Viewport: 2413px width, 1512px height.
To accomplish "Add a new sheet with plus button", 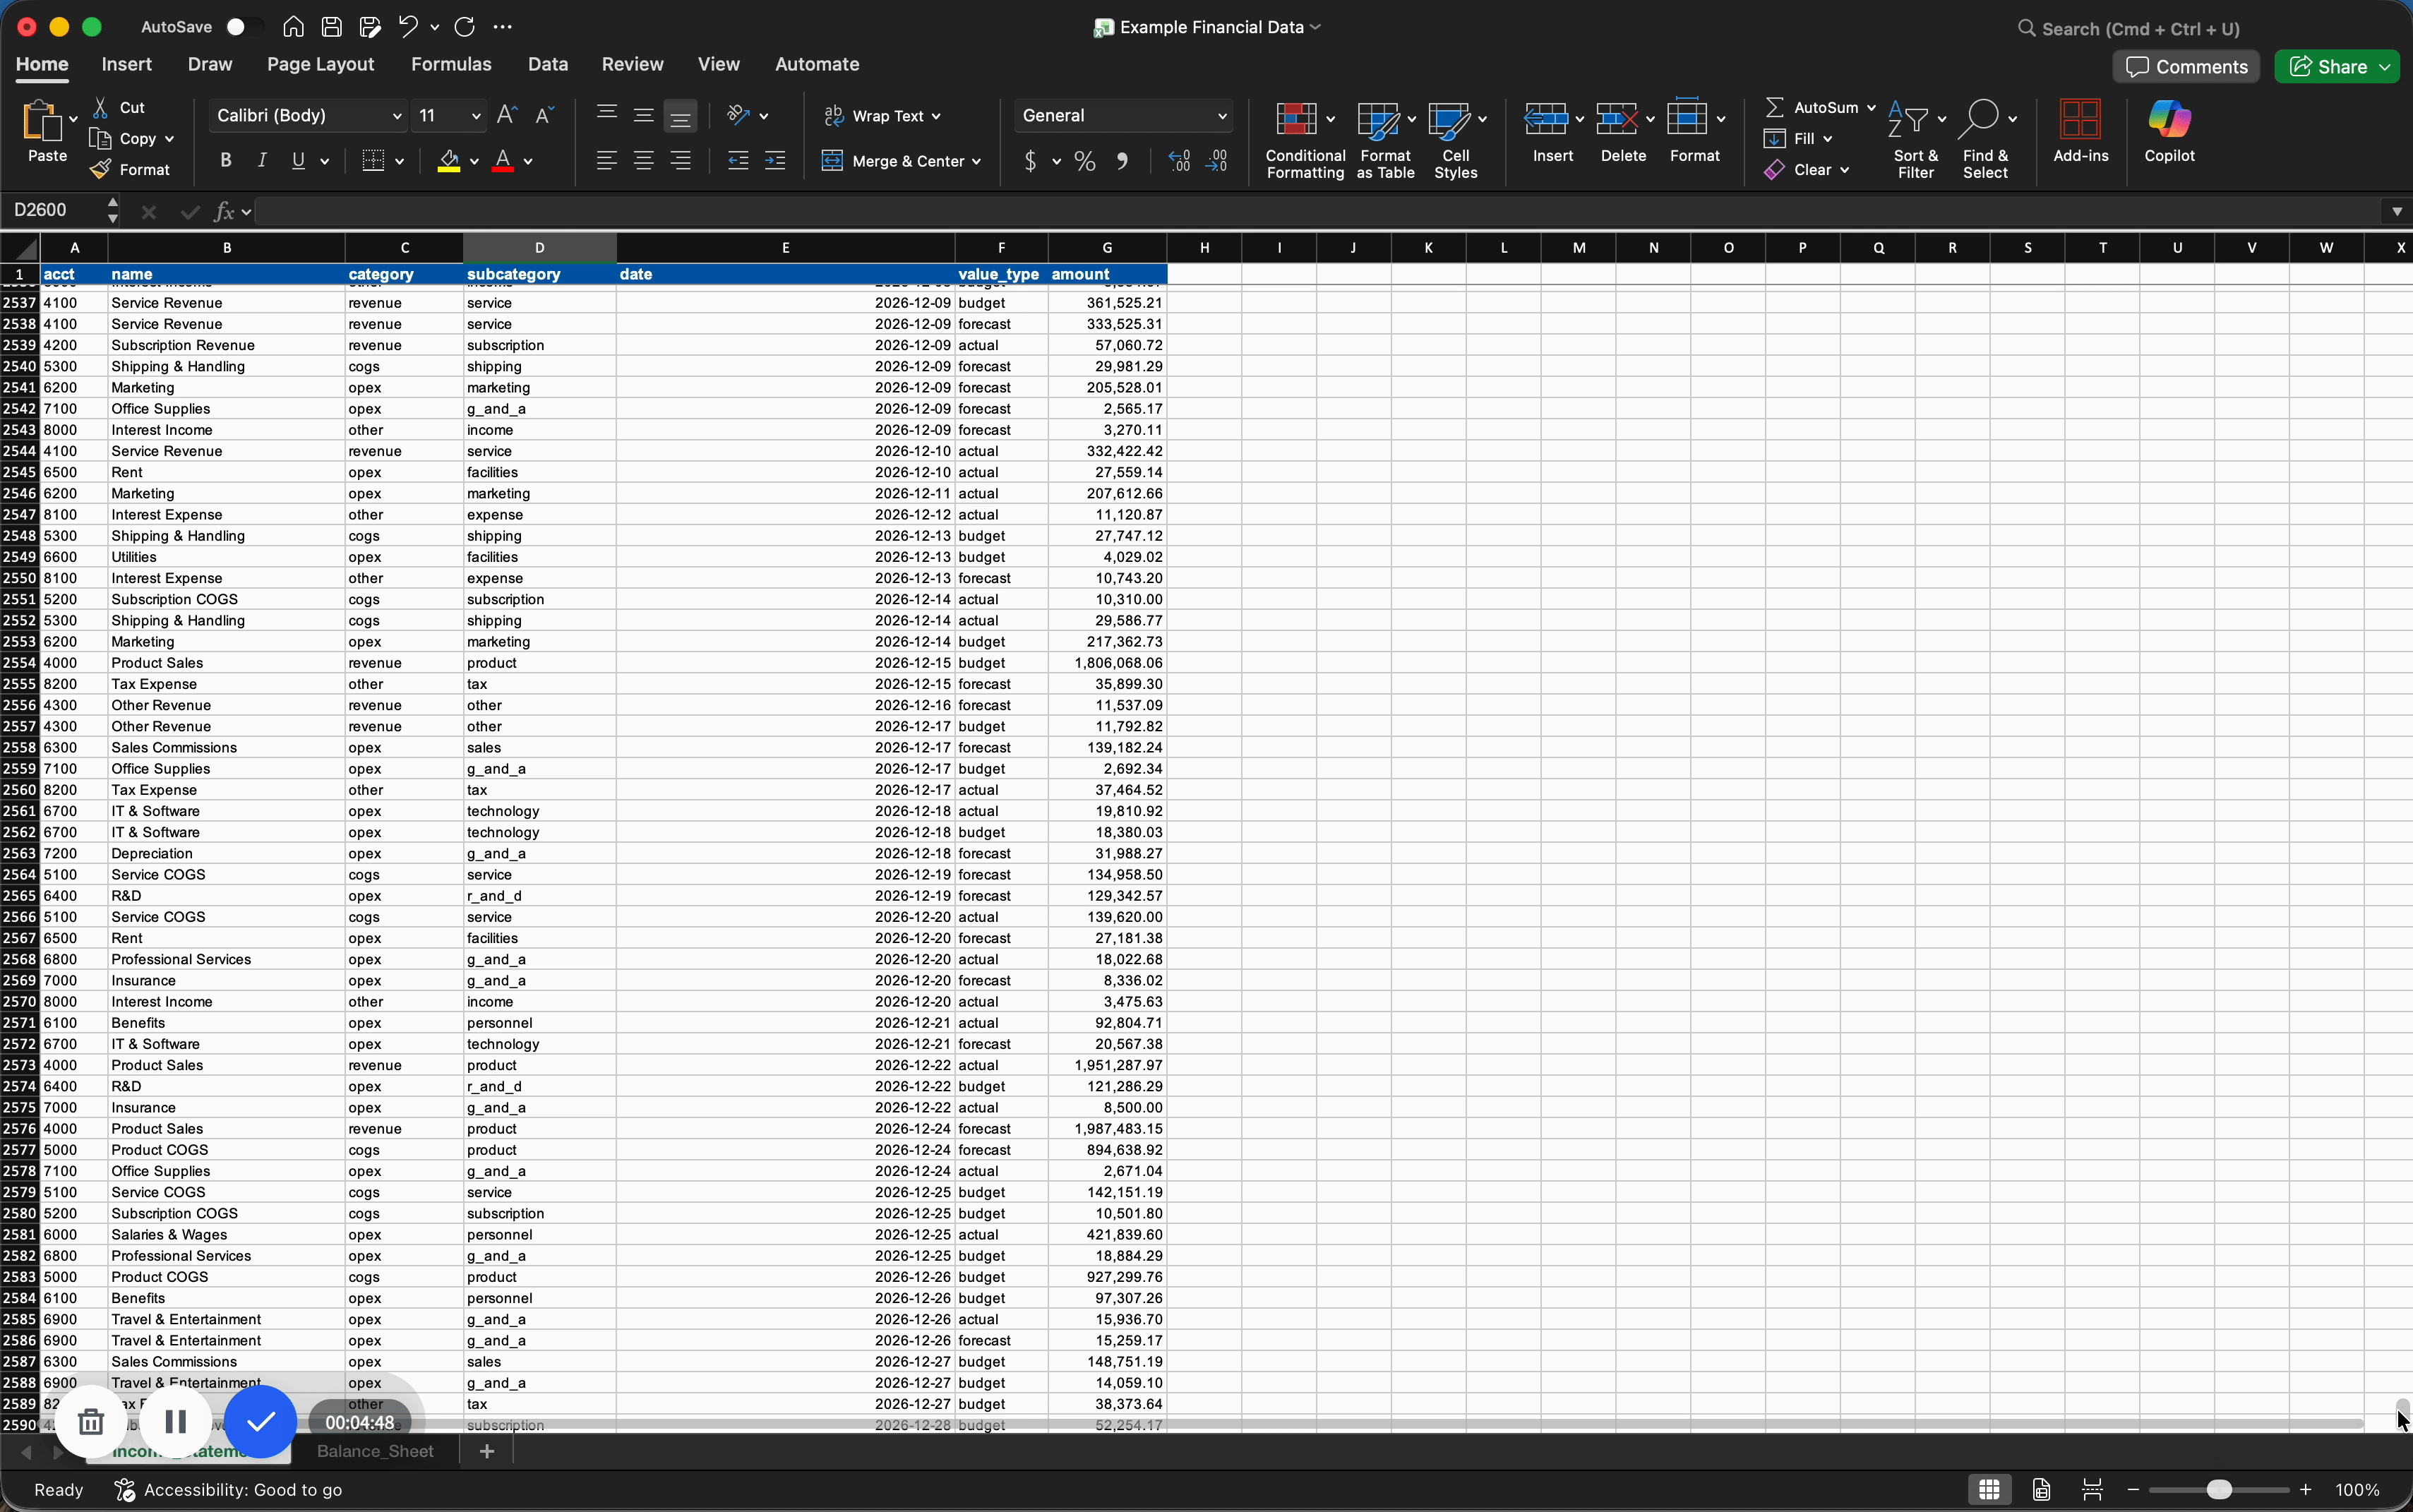I will tap(487, 1451).
